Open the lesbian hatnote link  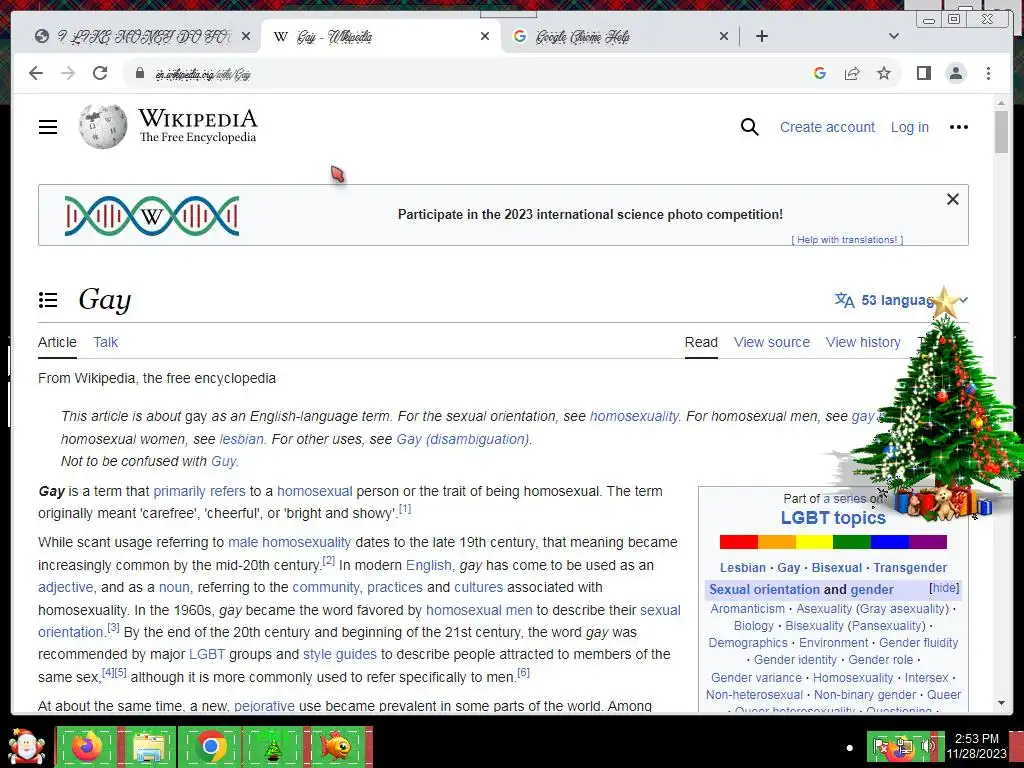click(241, 439)
